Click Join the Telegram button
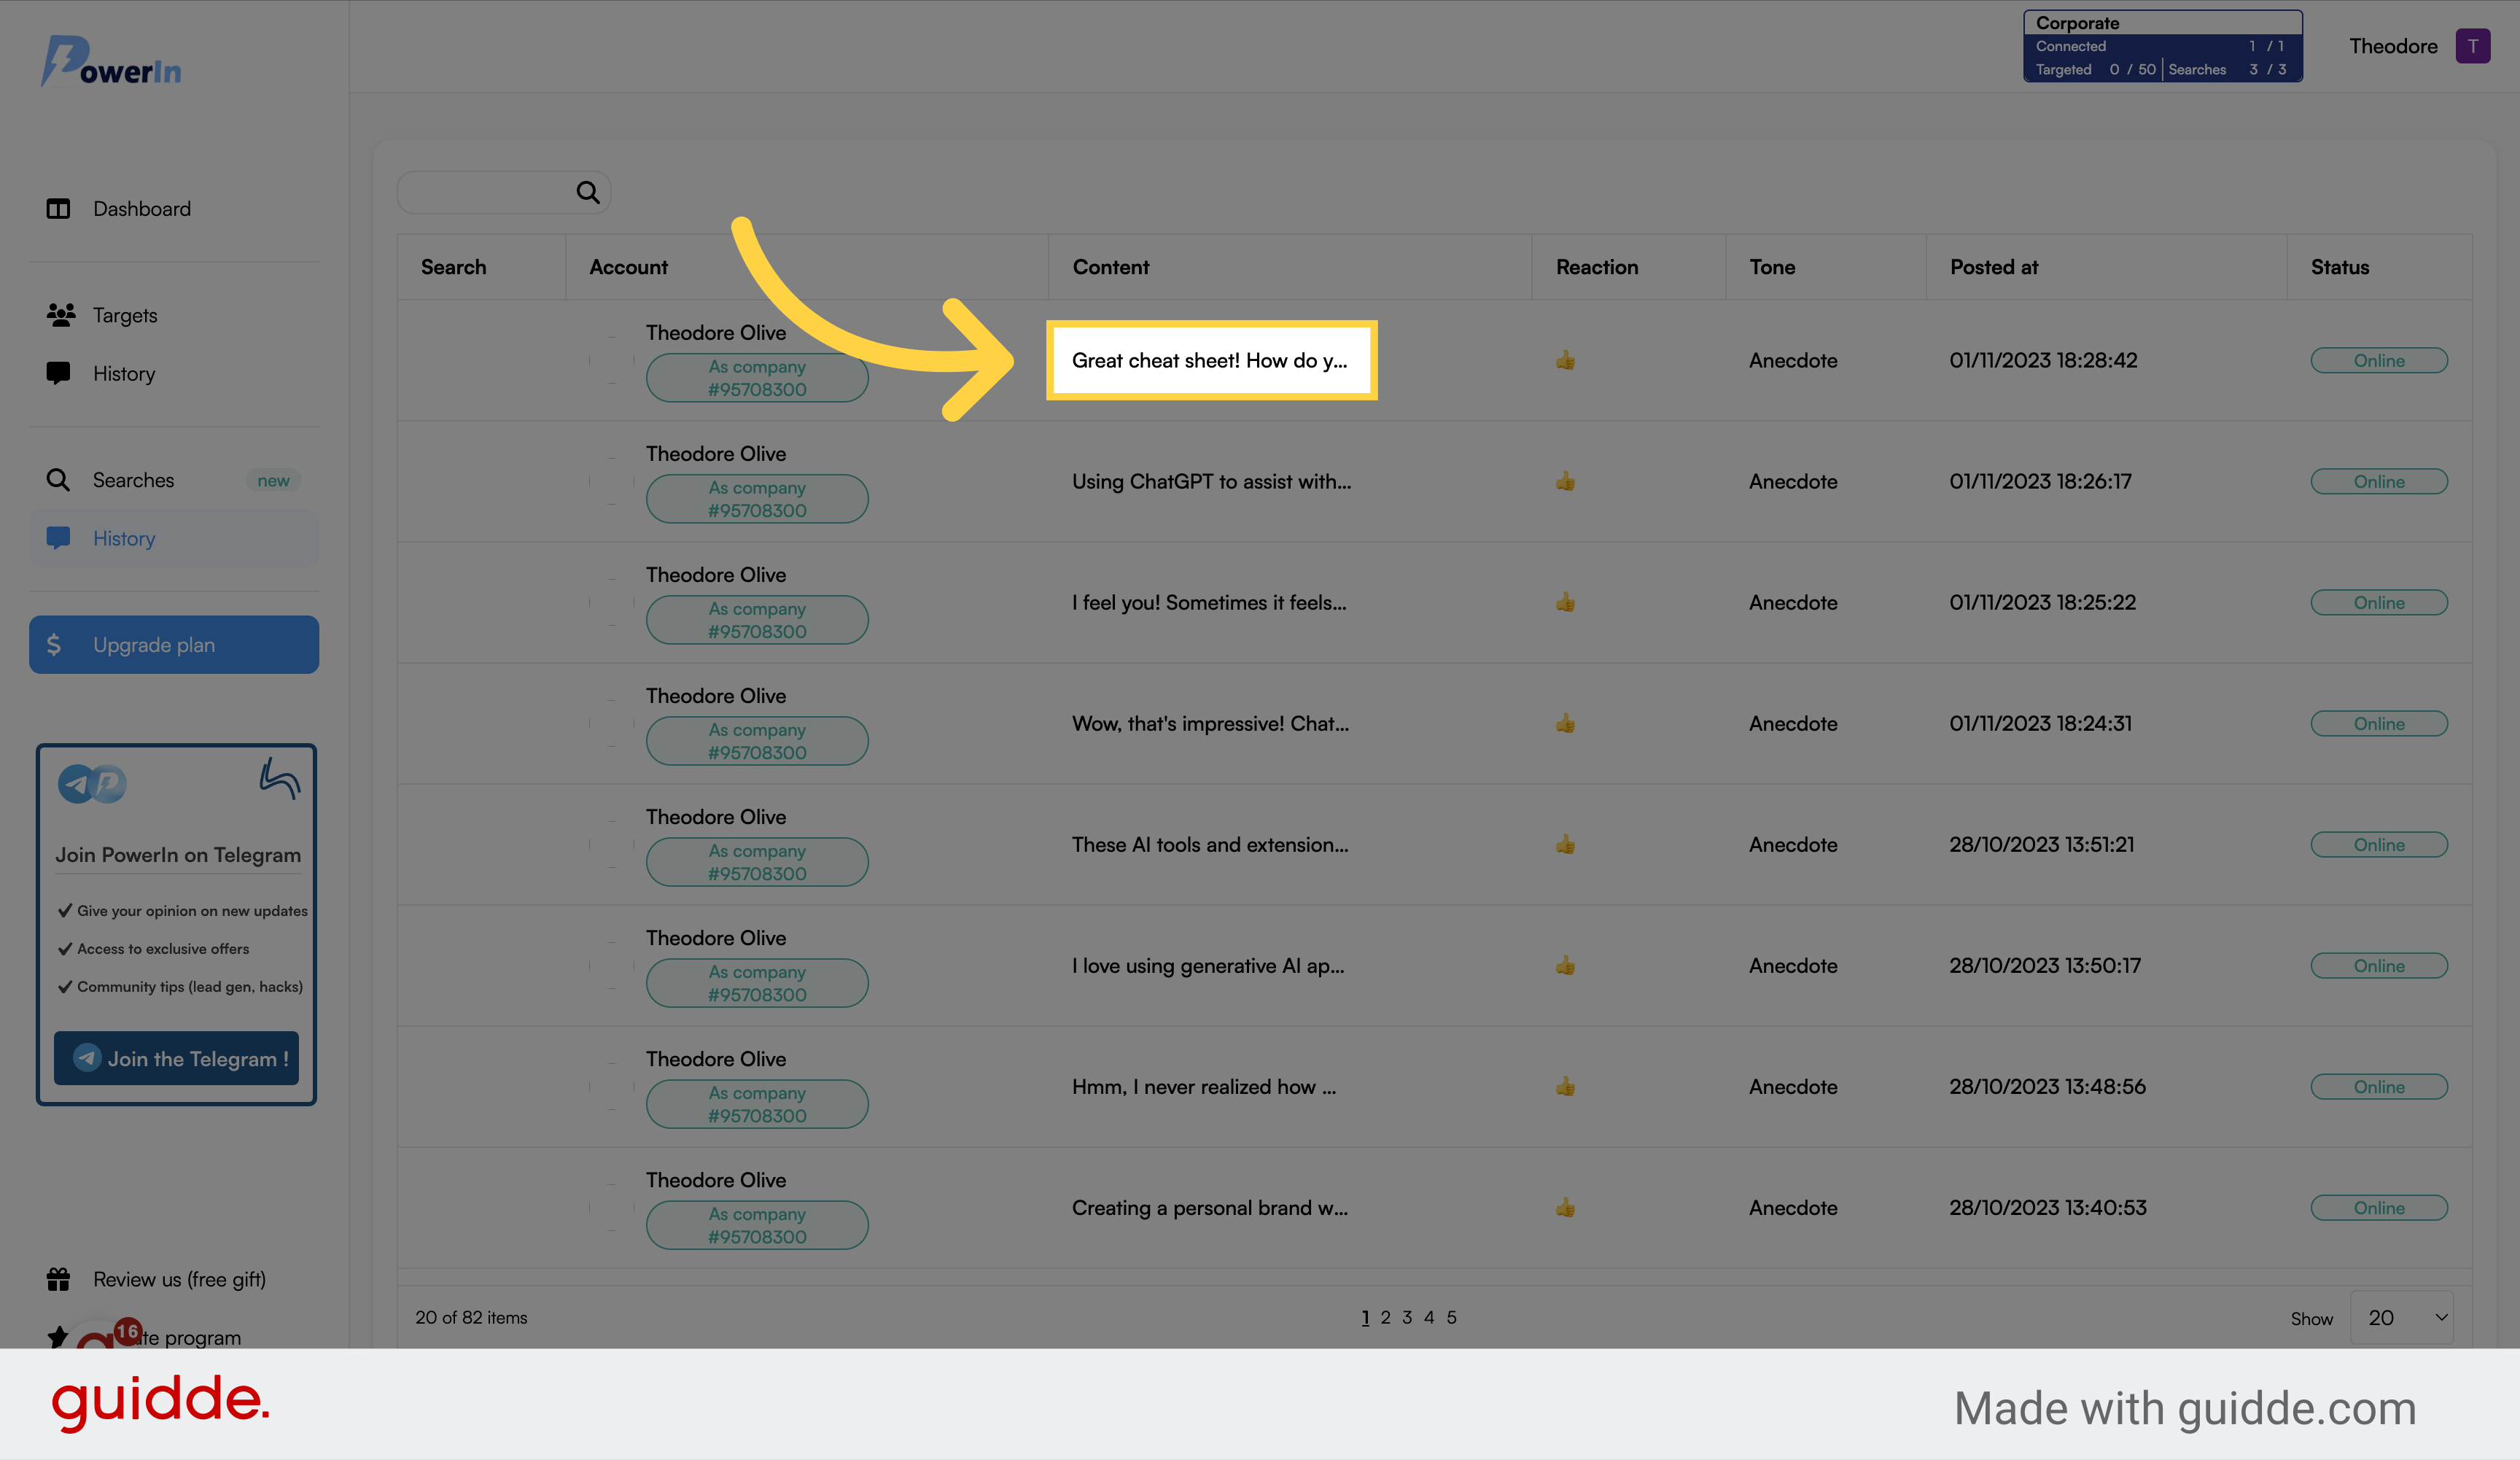This screenshot has height=1460, width=2520. click(x=177, y=1057)
